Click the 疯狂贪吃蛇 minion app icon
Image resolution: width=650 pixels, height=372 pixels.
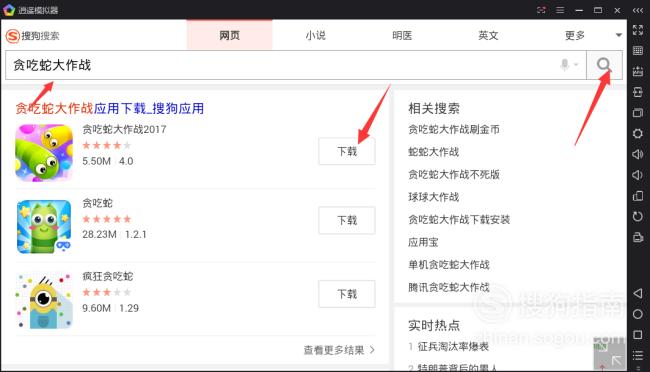pos(44,300)
